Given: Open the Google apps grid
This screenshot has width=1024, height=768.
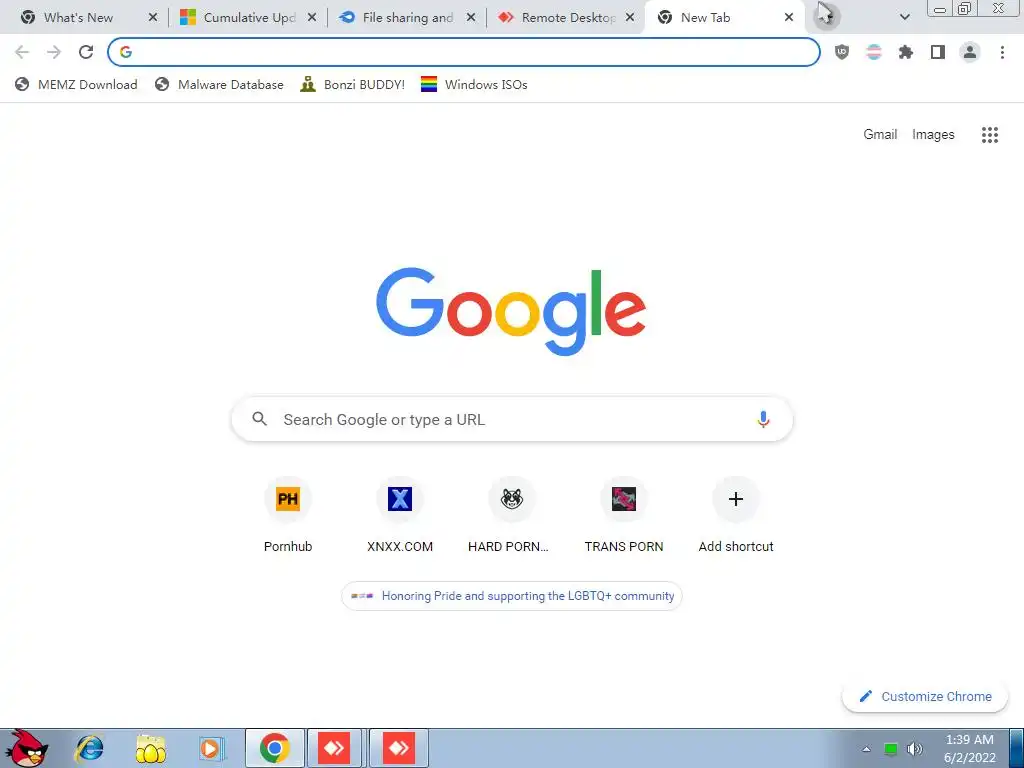Looking at the screenshot, I should [x=989, y=135].
